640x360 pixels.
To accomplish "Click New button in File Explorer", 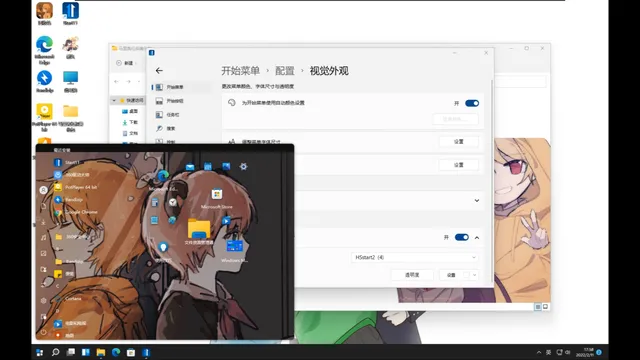I will point(126,63).
